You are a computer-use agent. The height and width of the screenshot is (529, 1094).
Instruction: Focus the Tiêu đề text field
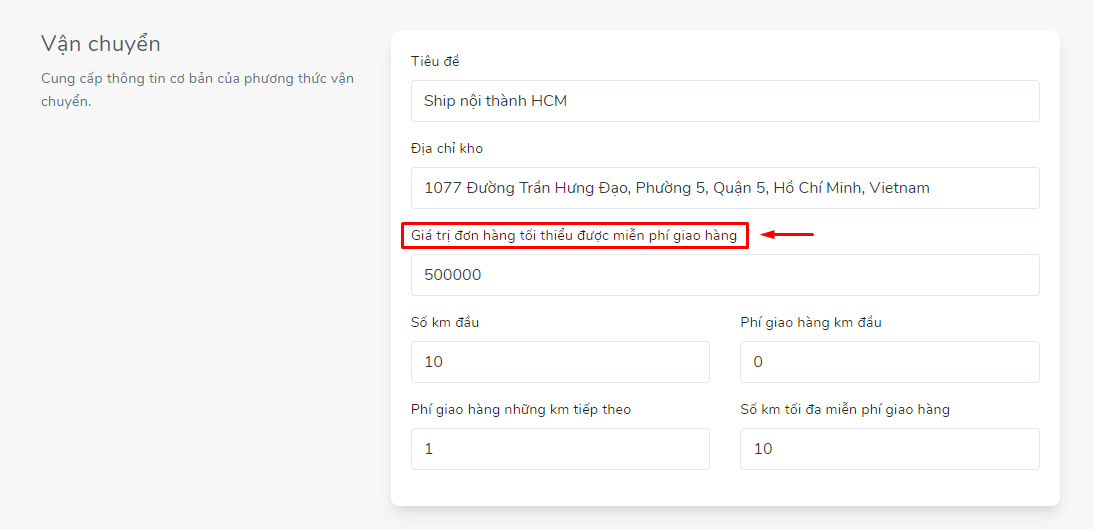[725, 101]
